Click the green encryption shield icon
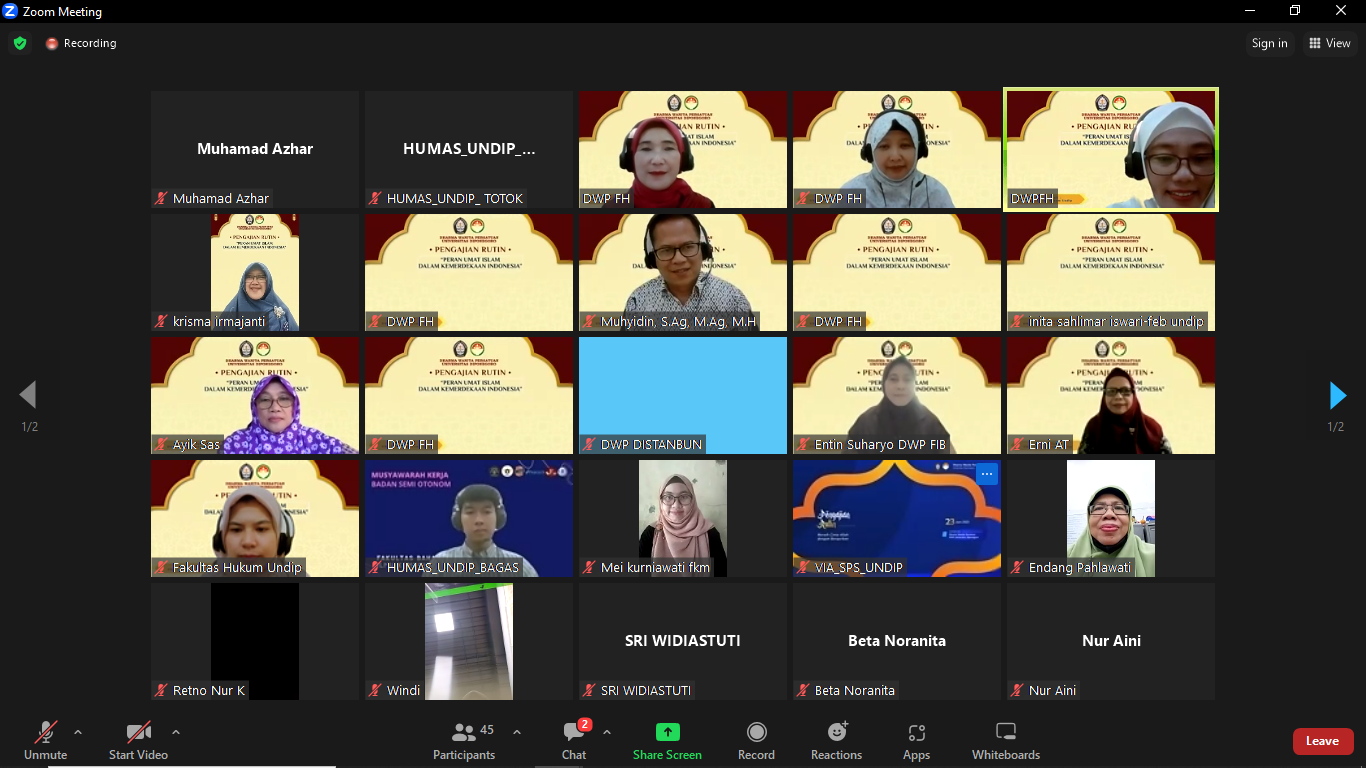The image size is (1366, 768). click(x=20, y=43)
